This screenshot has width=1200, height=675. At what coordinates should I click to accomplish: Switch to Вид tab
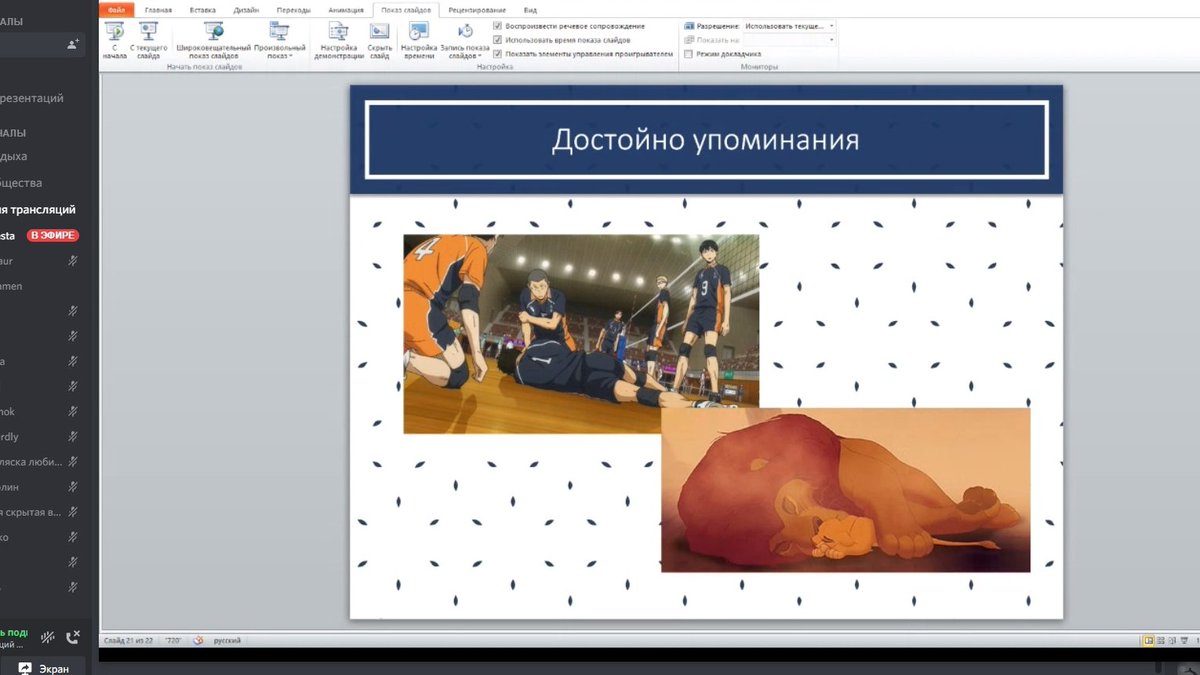(x=530, y=10)
